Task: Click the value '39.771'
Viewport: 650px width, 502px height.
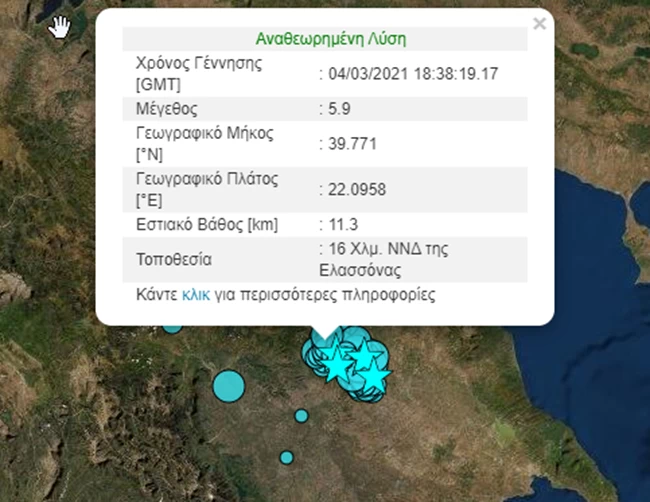Action: coord(352,144)
